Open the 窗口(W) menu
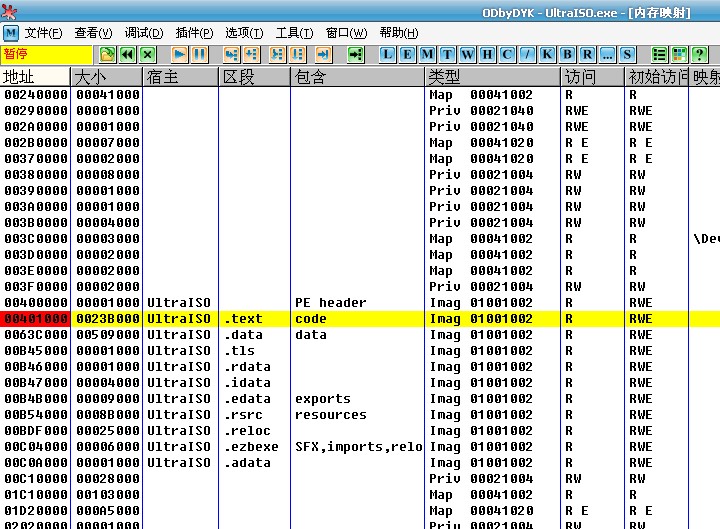 346,33
